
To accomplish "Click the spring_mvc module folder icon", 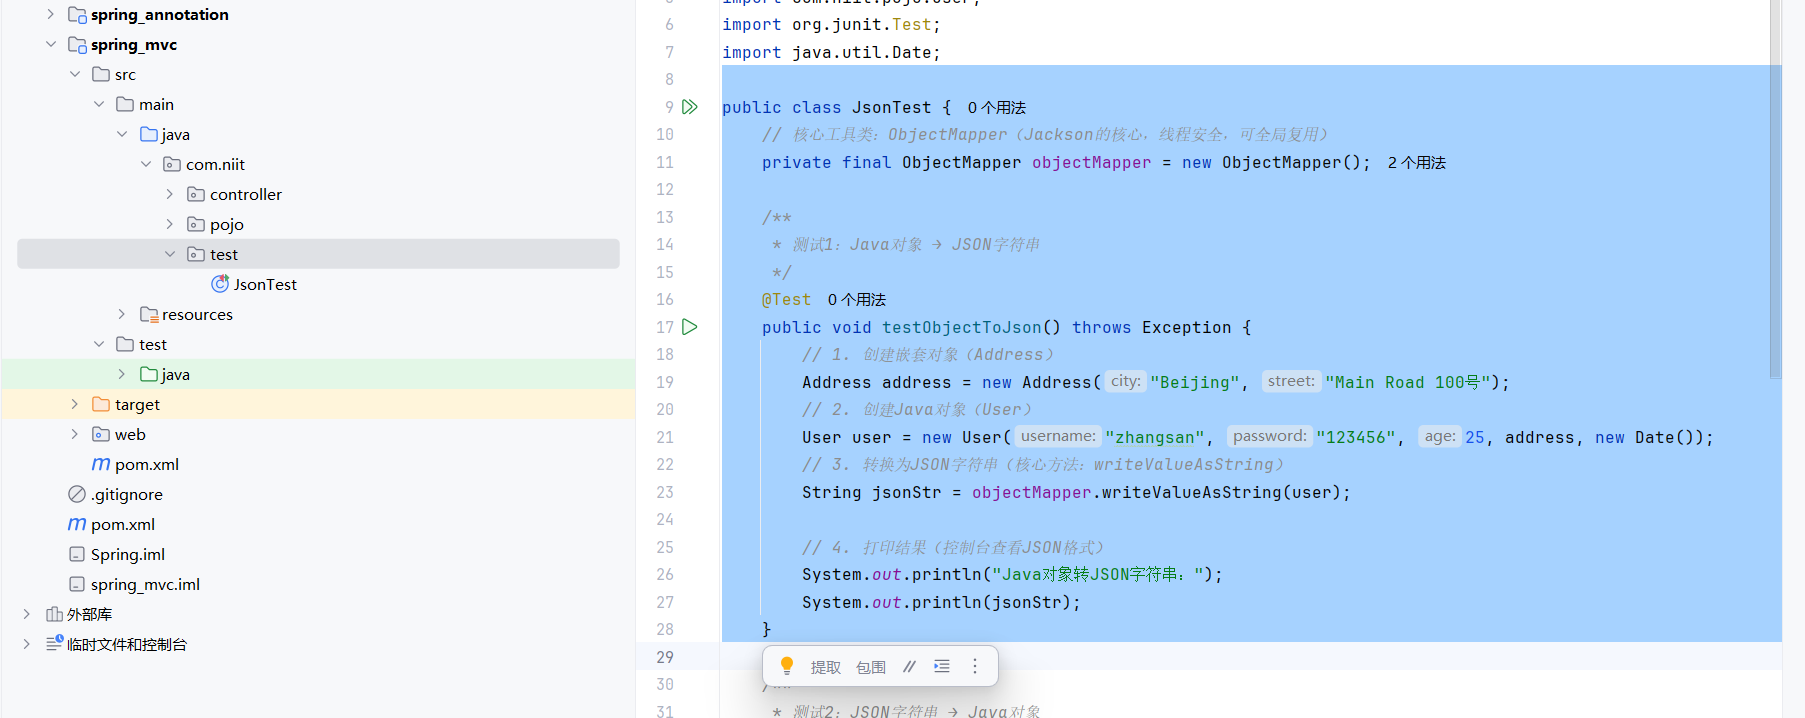I will pos(77,45).
